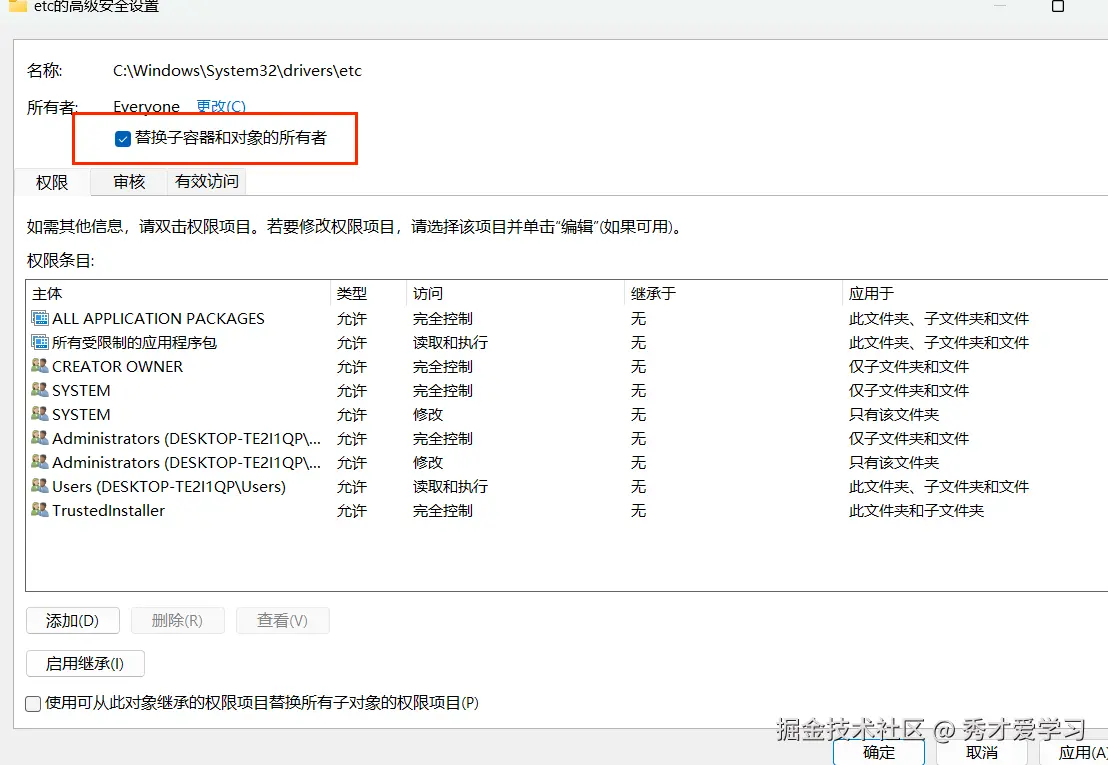Click the folder icon in title bar

point(18,6)
